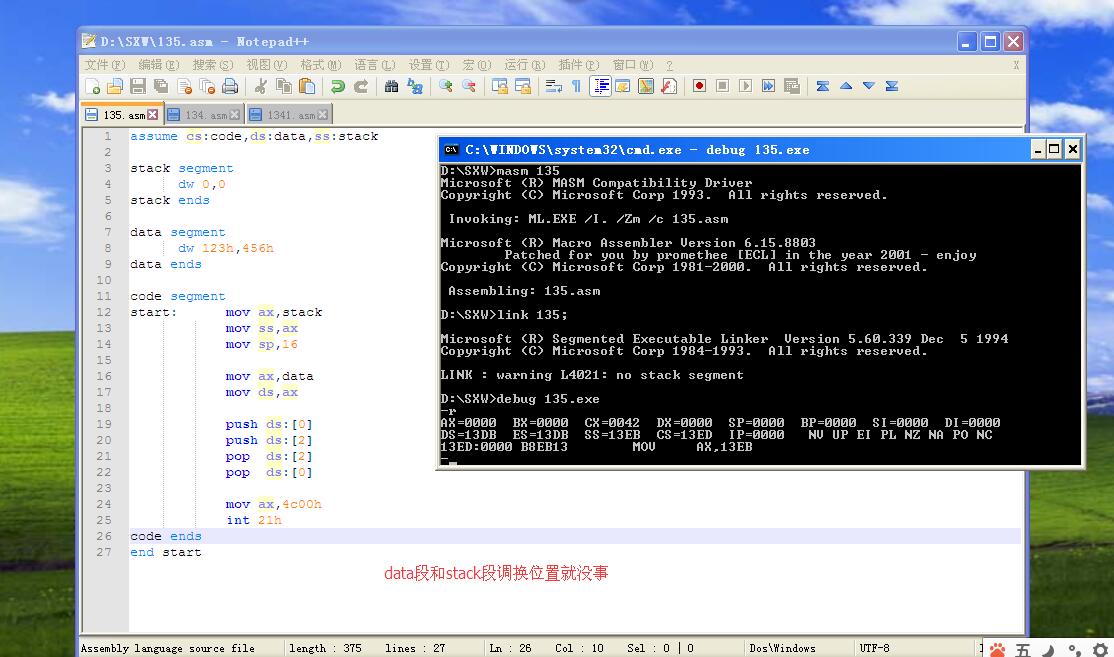Image resolution: width=1114 pixels, height=657 pixels.
Task: Click the Save All icon
Action: [x=161, y=87]
